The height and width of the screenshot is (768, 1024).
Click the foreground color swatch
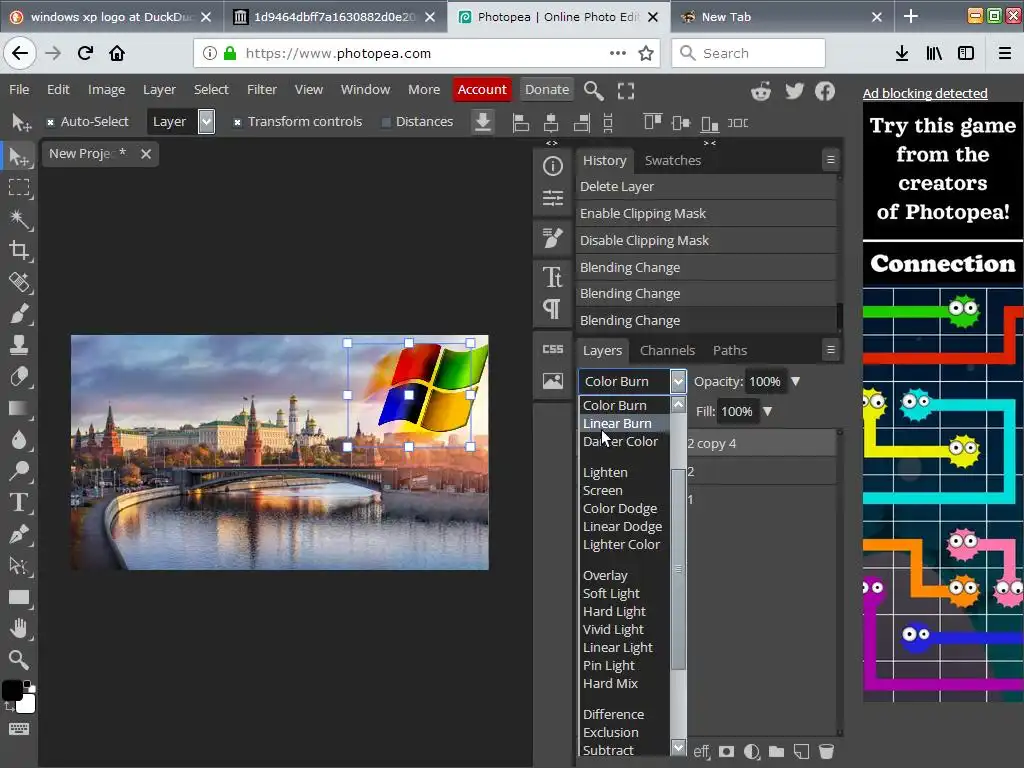12,691
